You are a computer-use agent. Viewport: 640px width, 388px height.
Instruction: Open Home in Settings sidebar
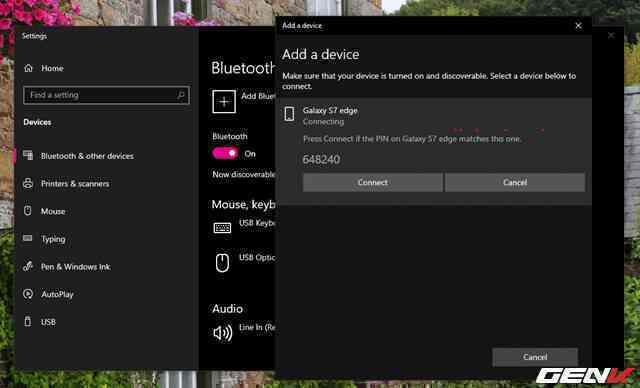pyautogui.click(x=52, y=68)
